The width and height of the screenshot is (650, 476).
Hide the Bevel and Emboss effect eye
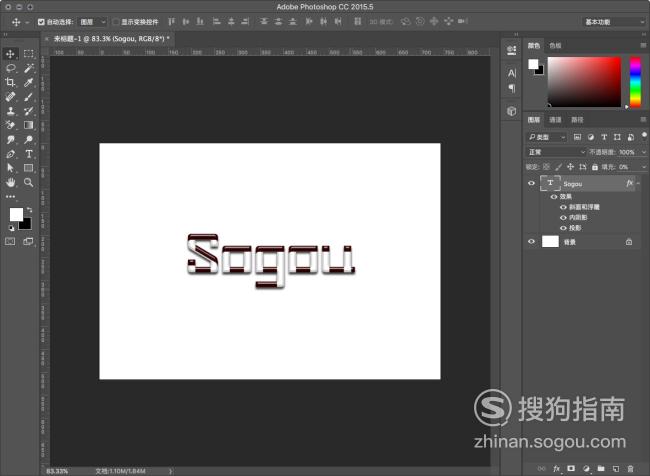coord(563,207)
